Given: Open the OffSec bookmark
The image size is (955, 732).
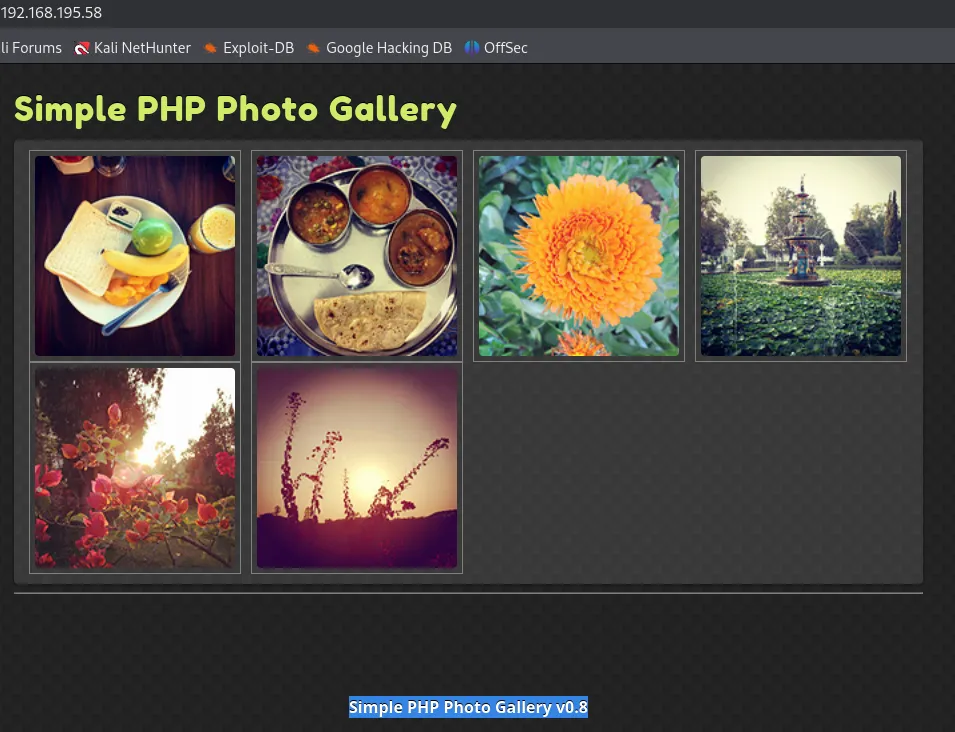Looking at the screenshot, I should (496, 48).
